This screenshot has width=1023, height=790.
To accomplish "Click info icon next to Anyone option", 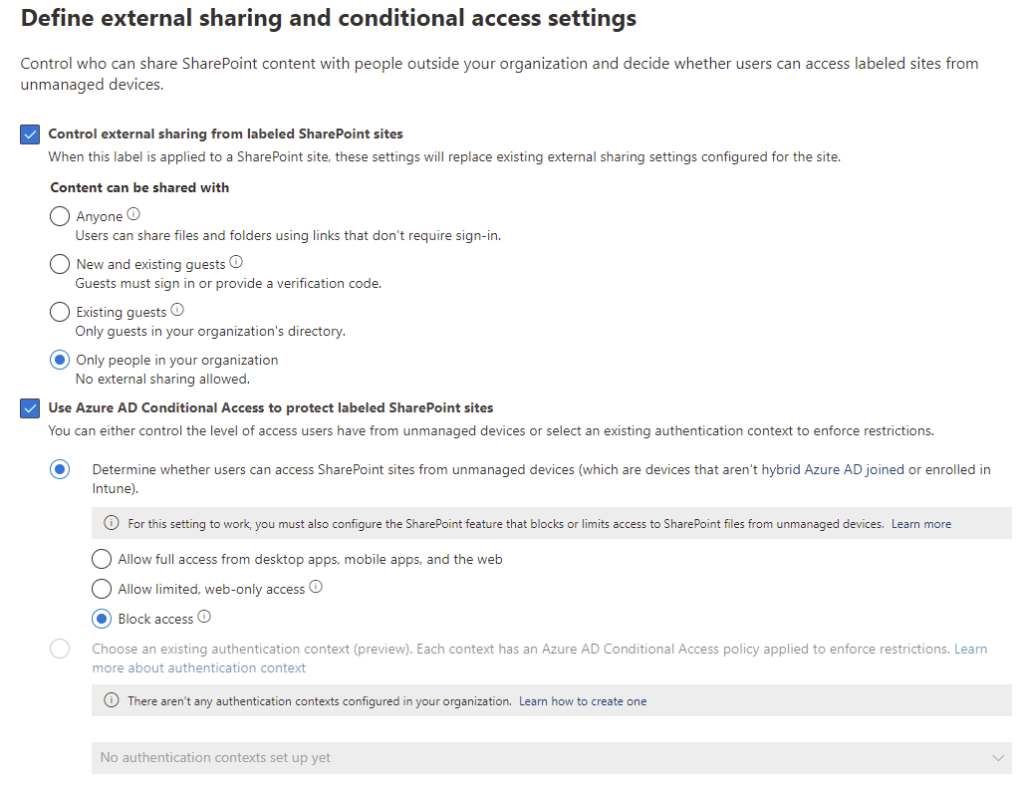I will pyautogui.click(x=134, y=214).
